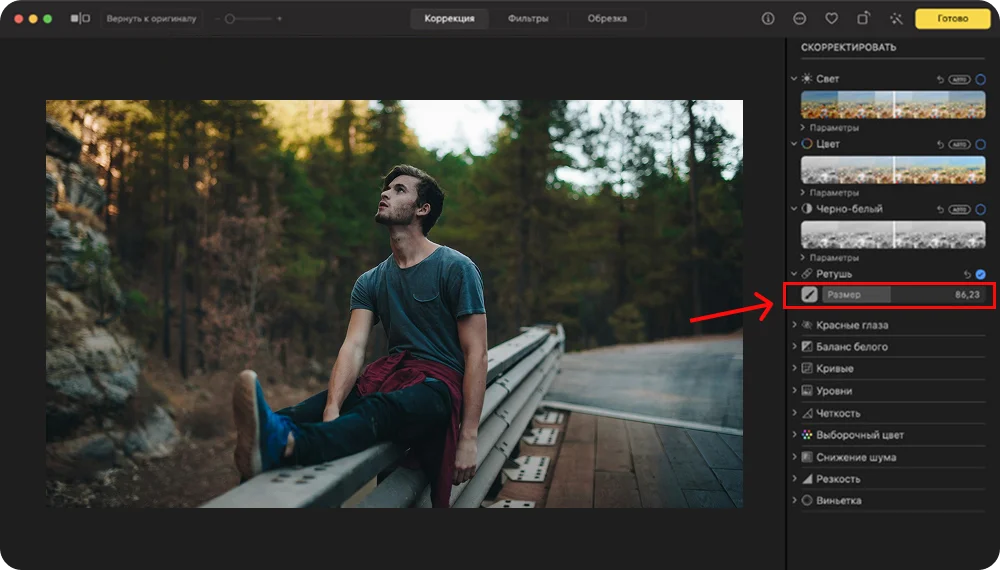This screenshot has height=570, width=1000.
Task: Toggle the Свет adjustment circle
Action: [980, 79]
